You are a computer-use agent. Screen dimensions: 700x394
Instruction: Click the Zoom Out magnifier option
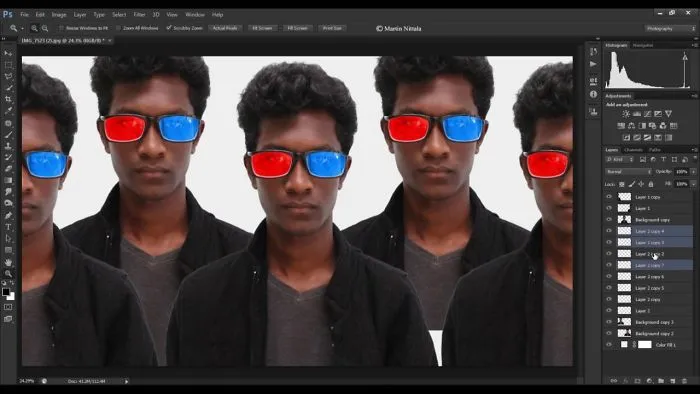pos(45,28)
